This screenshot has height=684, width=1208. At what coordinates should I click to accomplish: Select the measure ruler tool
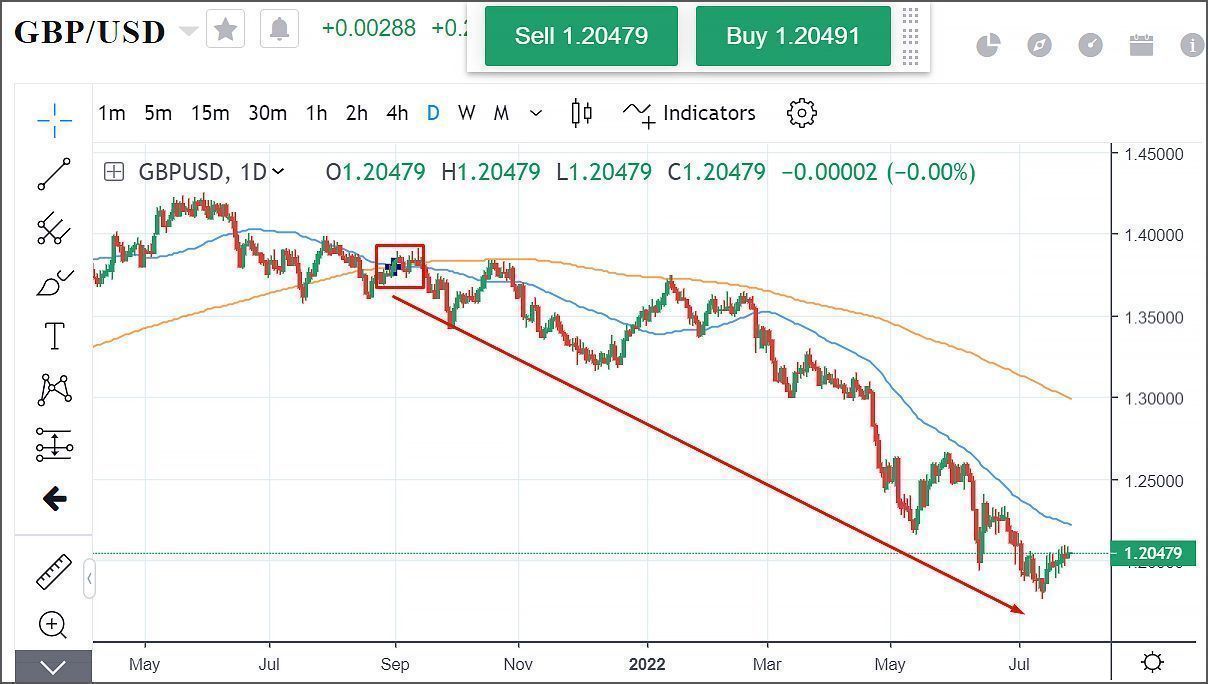pyautogui.click(x=54, y=572)
